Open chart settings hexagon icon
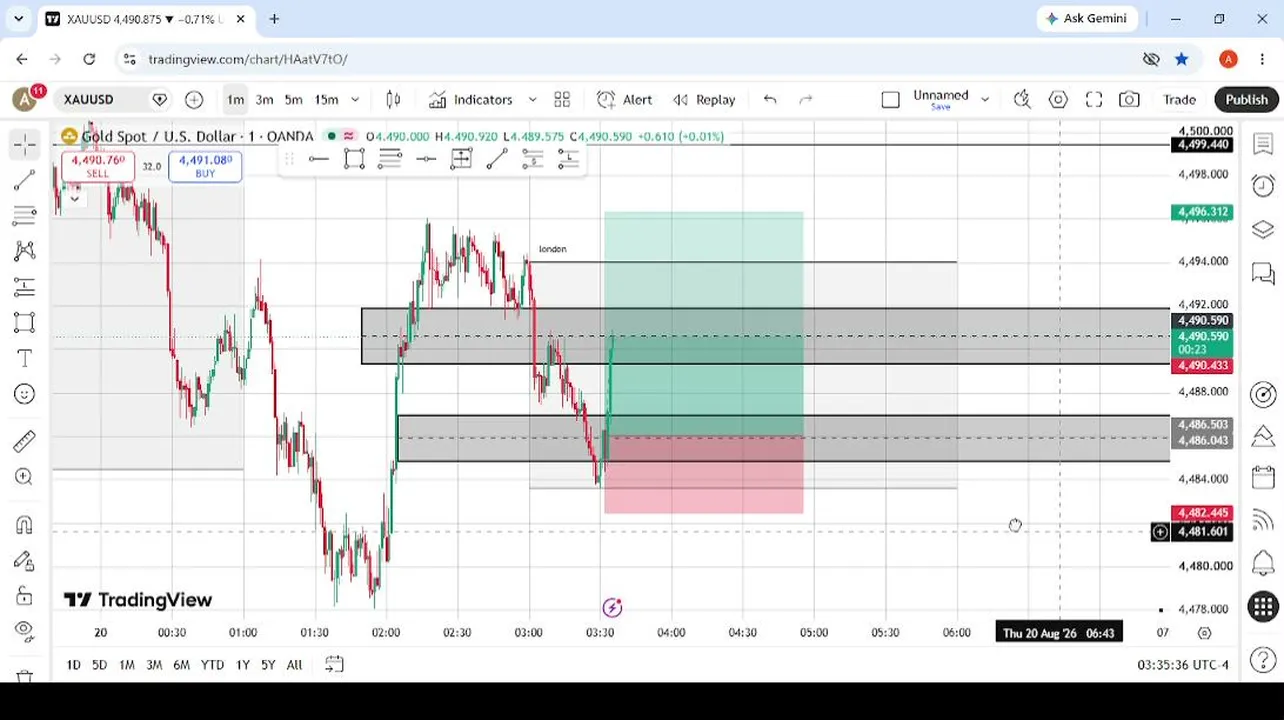 point(1058,99)
